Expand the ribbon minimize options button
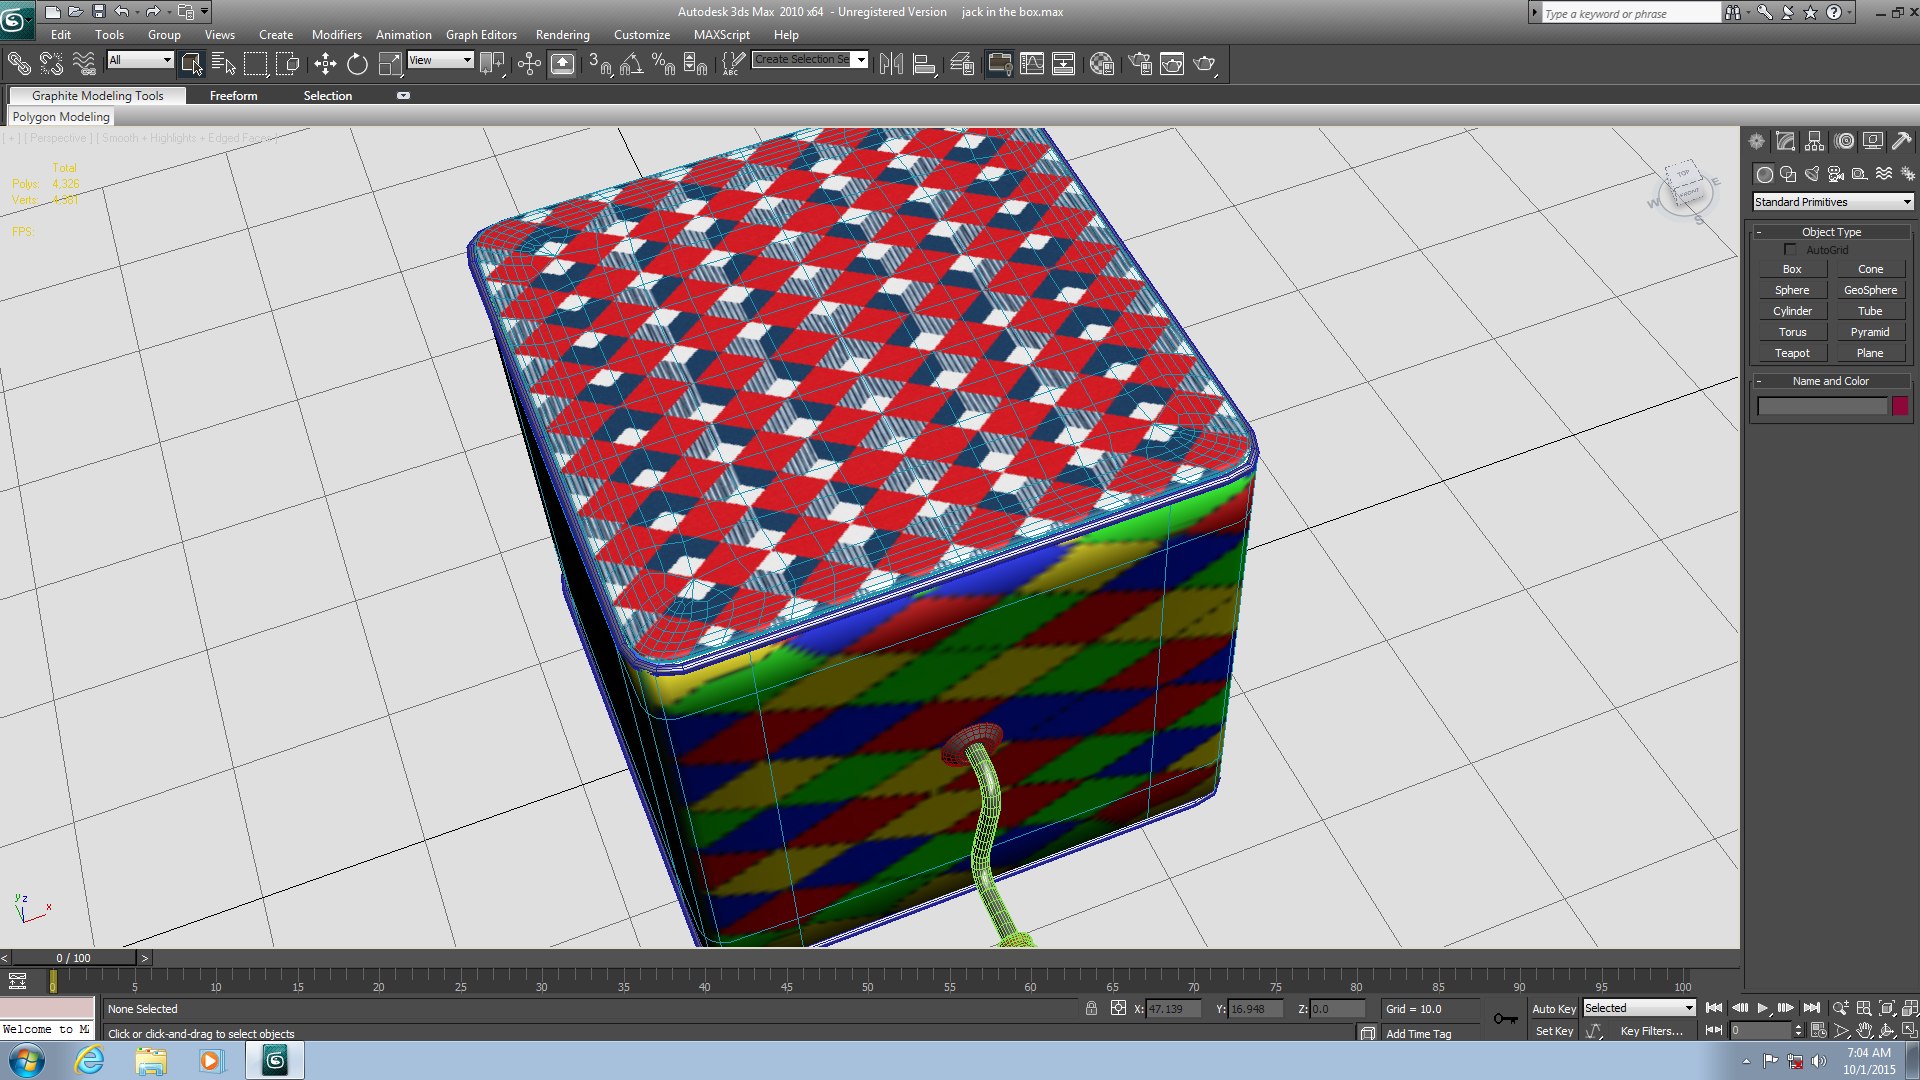1920x1080 pixels. click(x=403, y=96)
